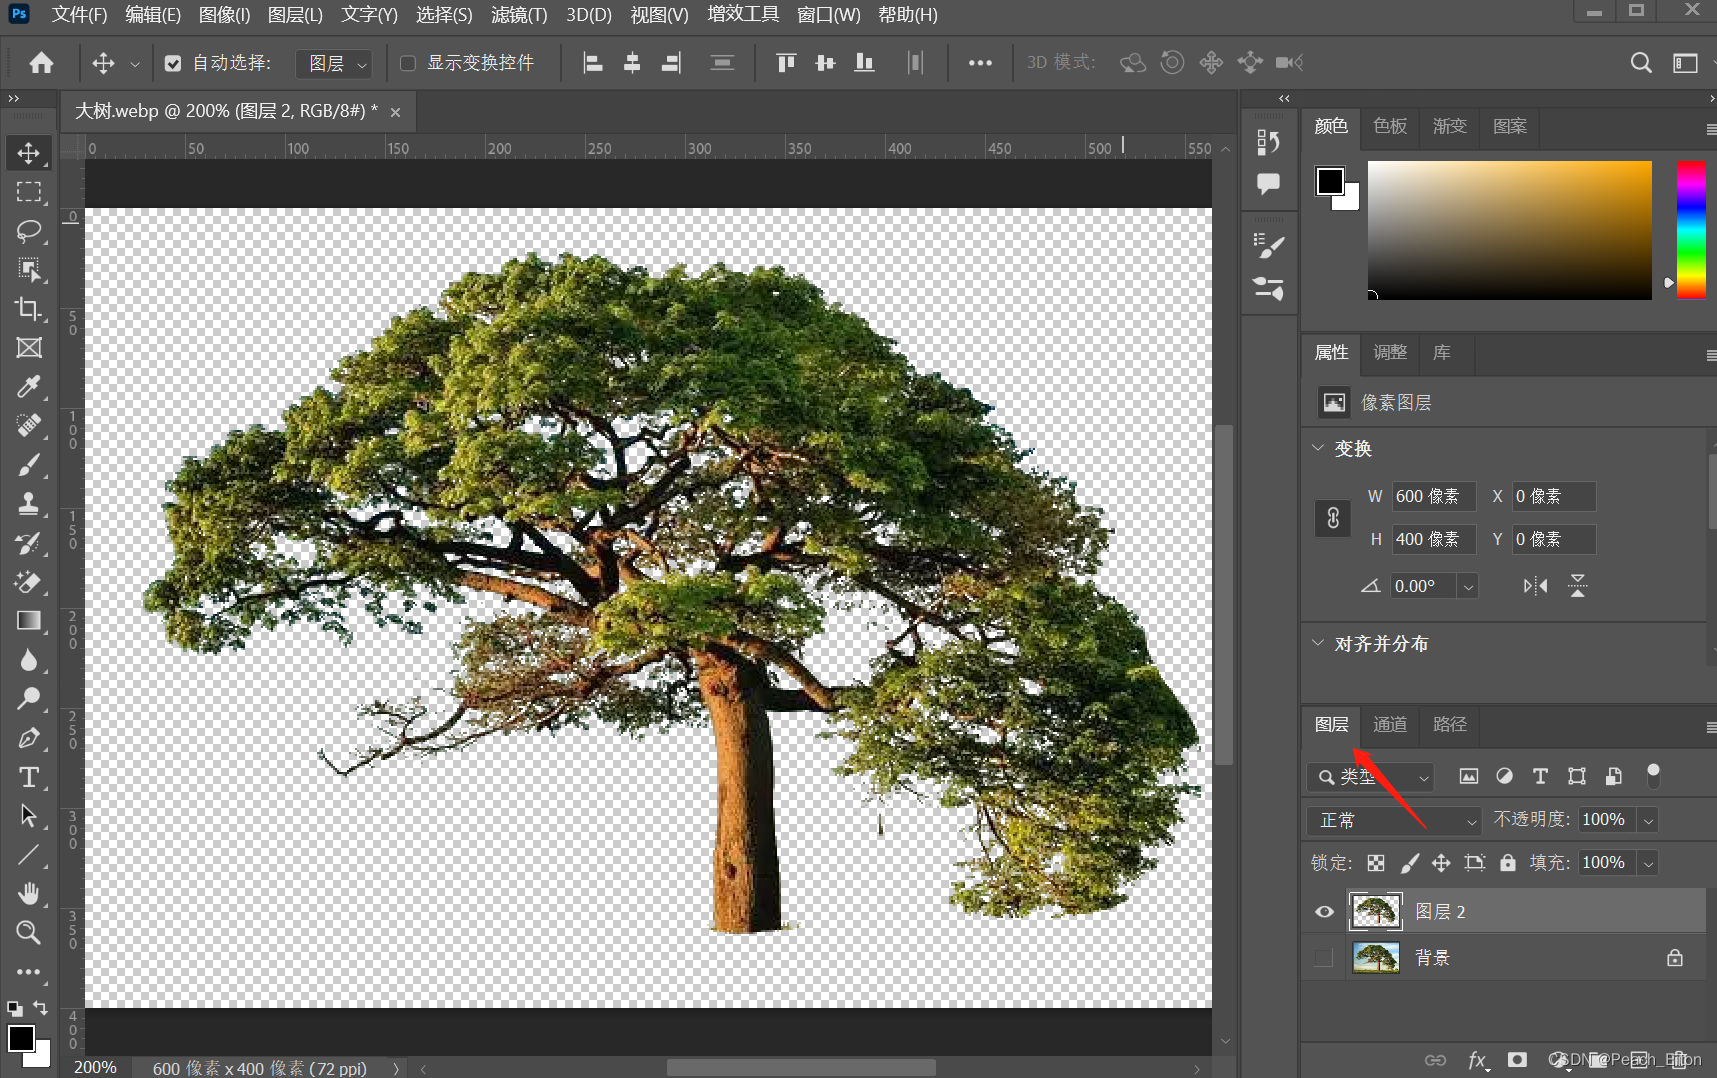Image resolution: width=1717 pixels, height=1078 pixels.
Task: Switch to the Adjustments tab
Action: (1390, 352)
